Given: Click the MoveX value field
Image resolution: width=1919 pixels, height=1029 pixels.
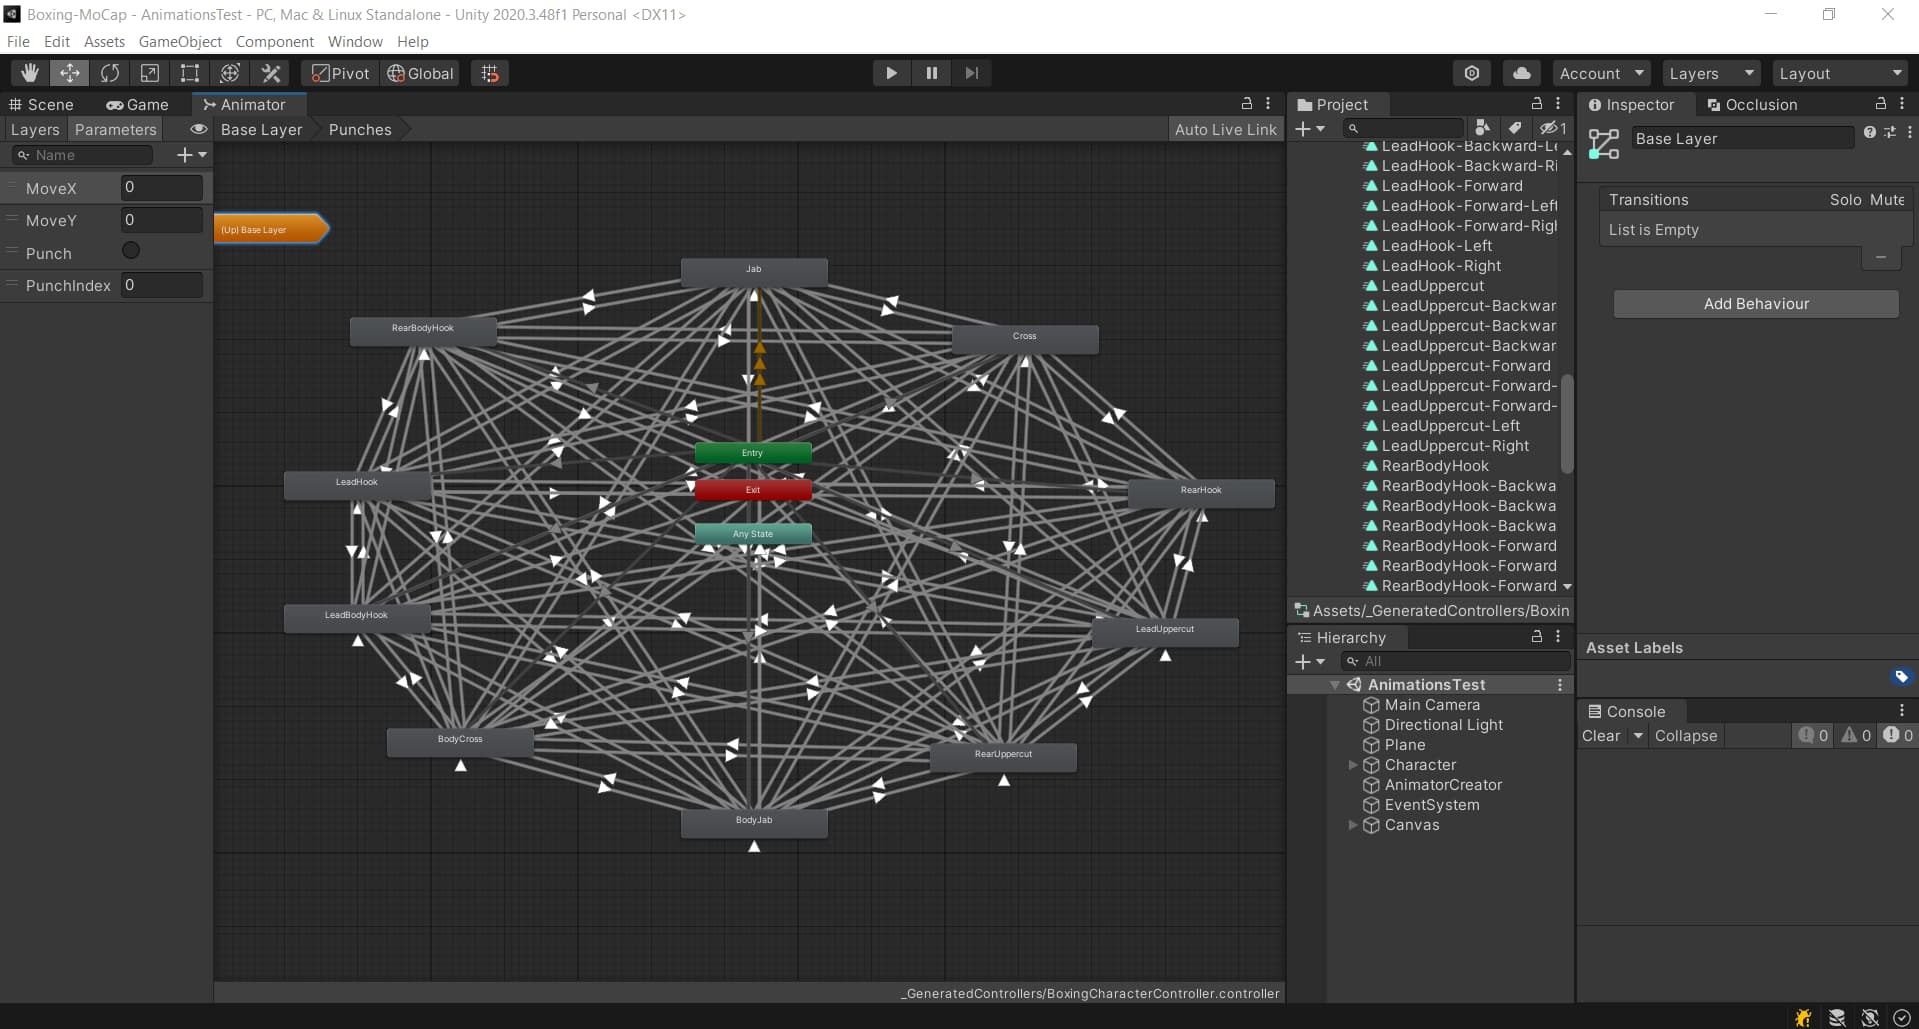Looking at the screenshot, I should pyautogui.click(x=161, y=187).
